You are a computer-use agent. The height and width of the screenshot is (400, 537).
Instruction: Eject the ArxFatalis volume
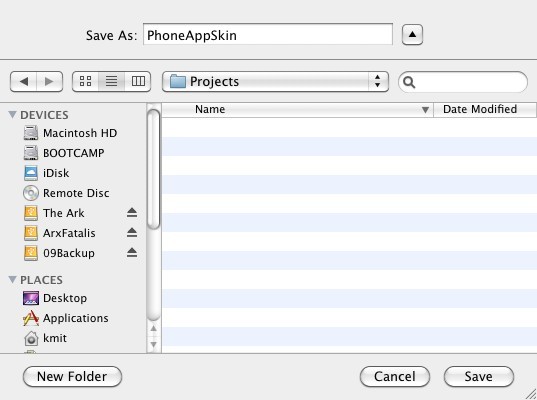[132, 233]
